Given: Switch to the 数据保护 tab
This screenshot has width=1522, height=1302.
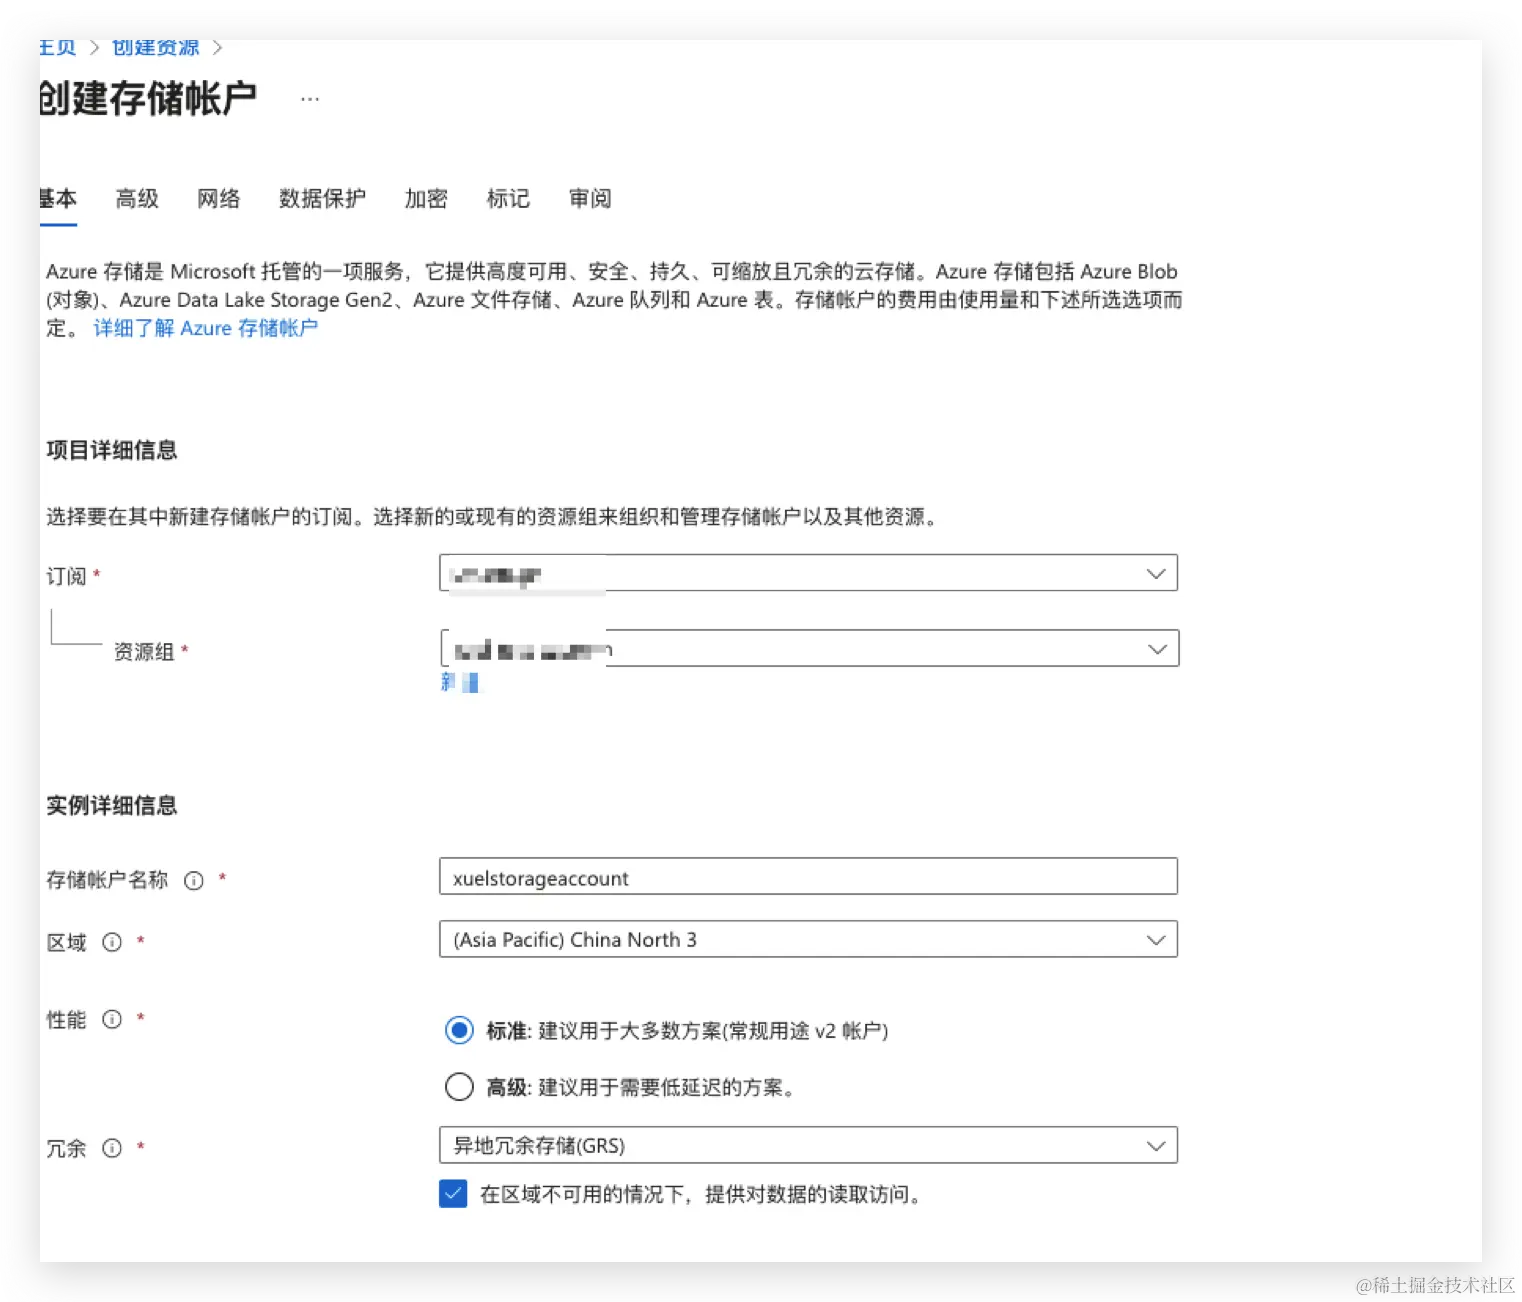Looking at the screenshot, I should tap(322, 198).
